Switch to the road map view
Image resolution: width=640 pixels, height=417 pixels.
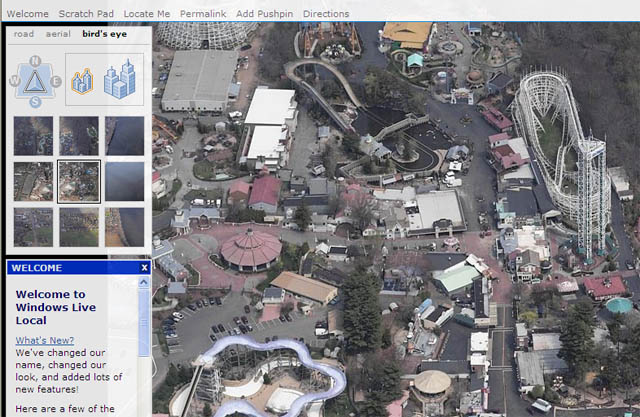24,34
